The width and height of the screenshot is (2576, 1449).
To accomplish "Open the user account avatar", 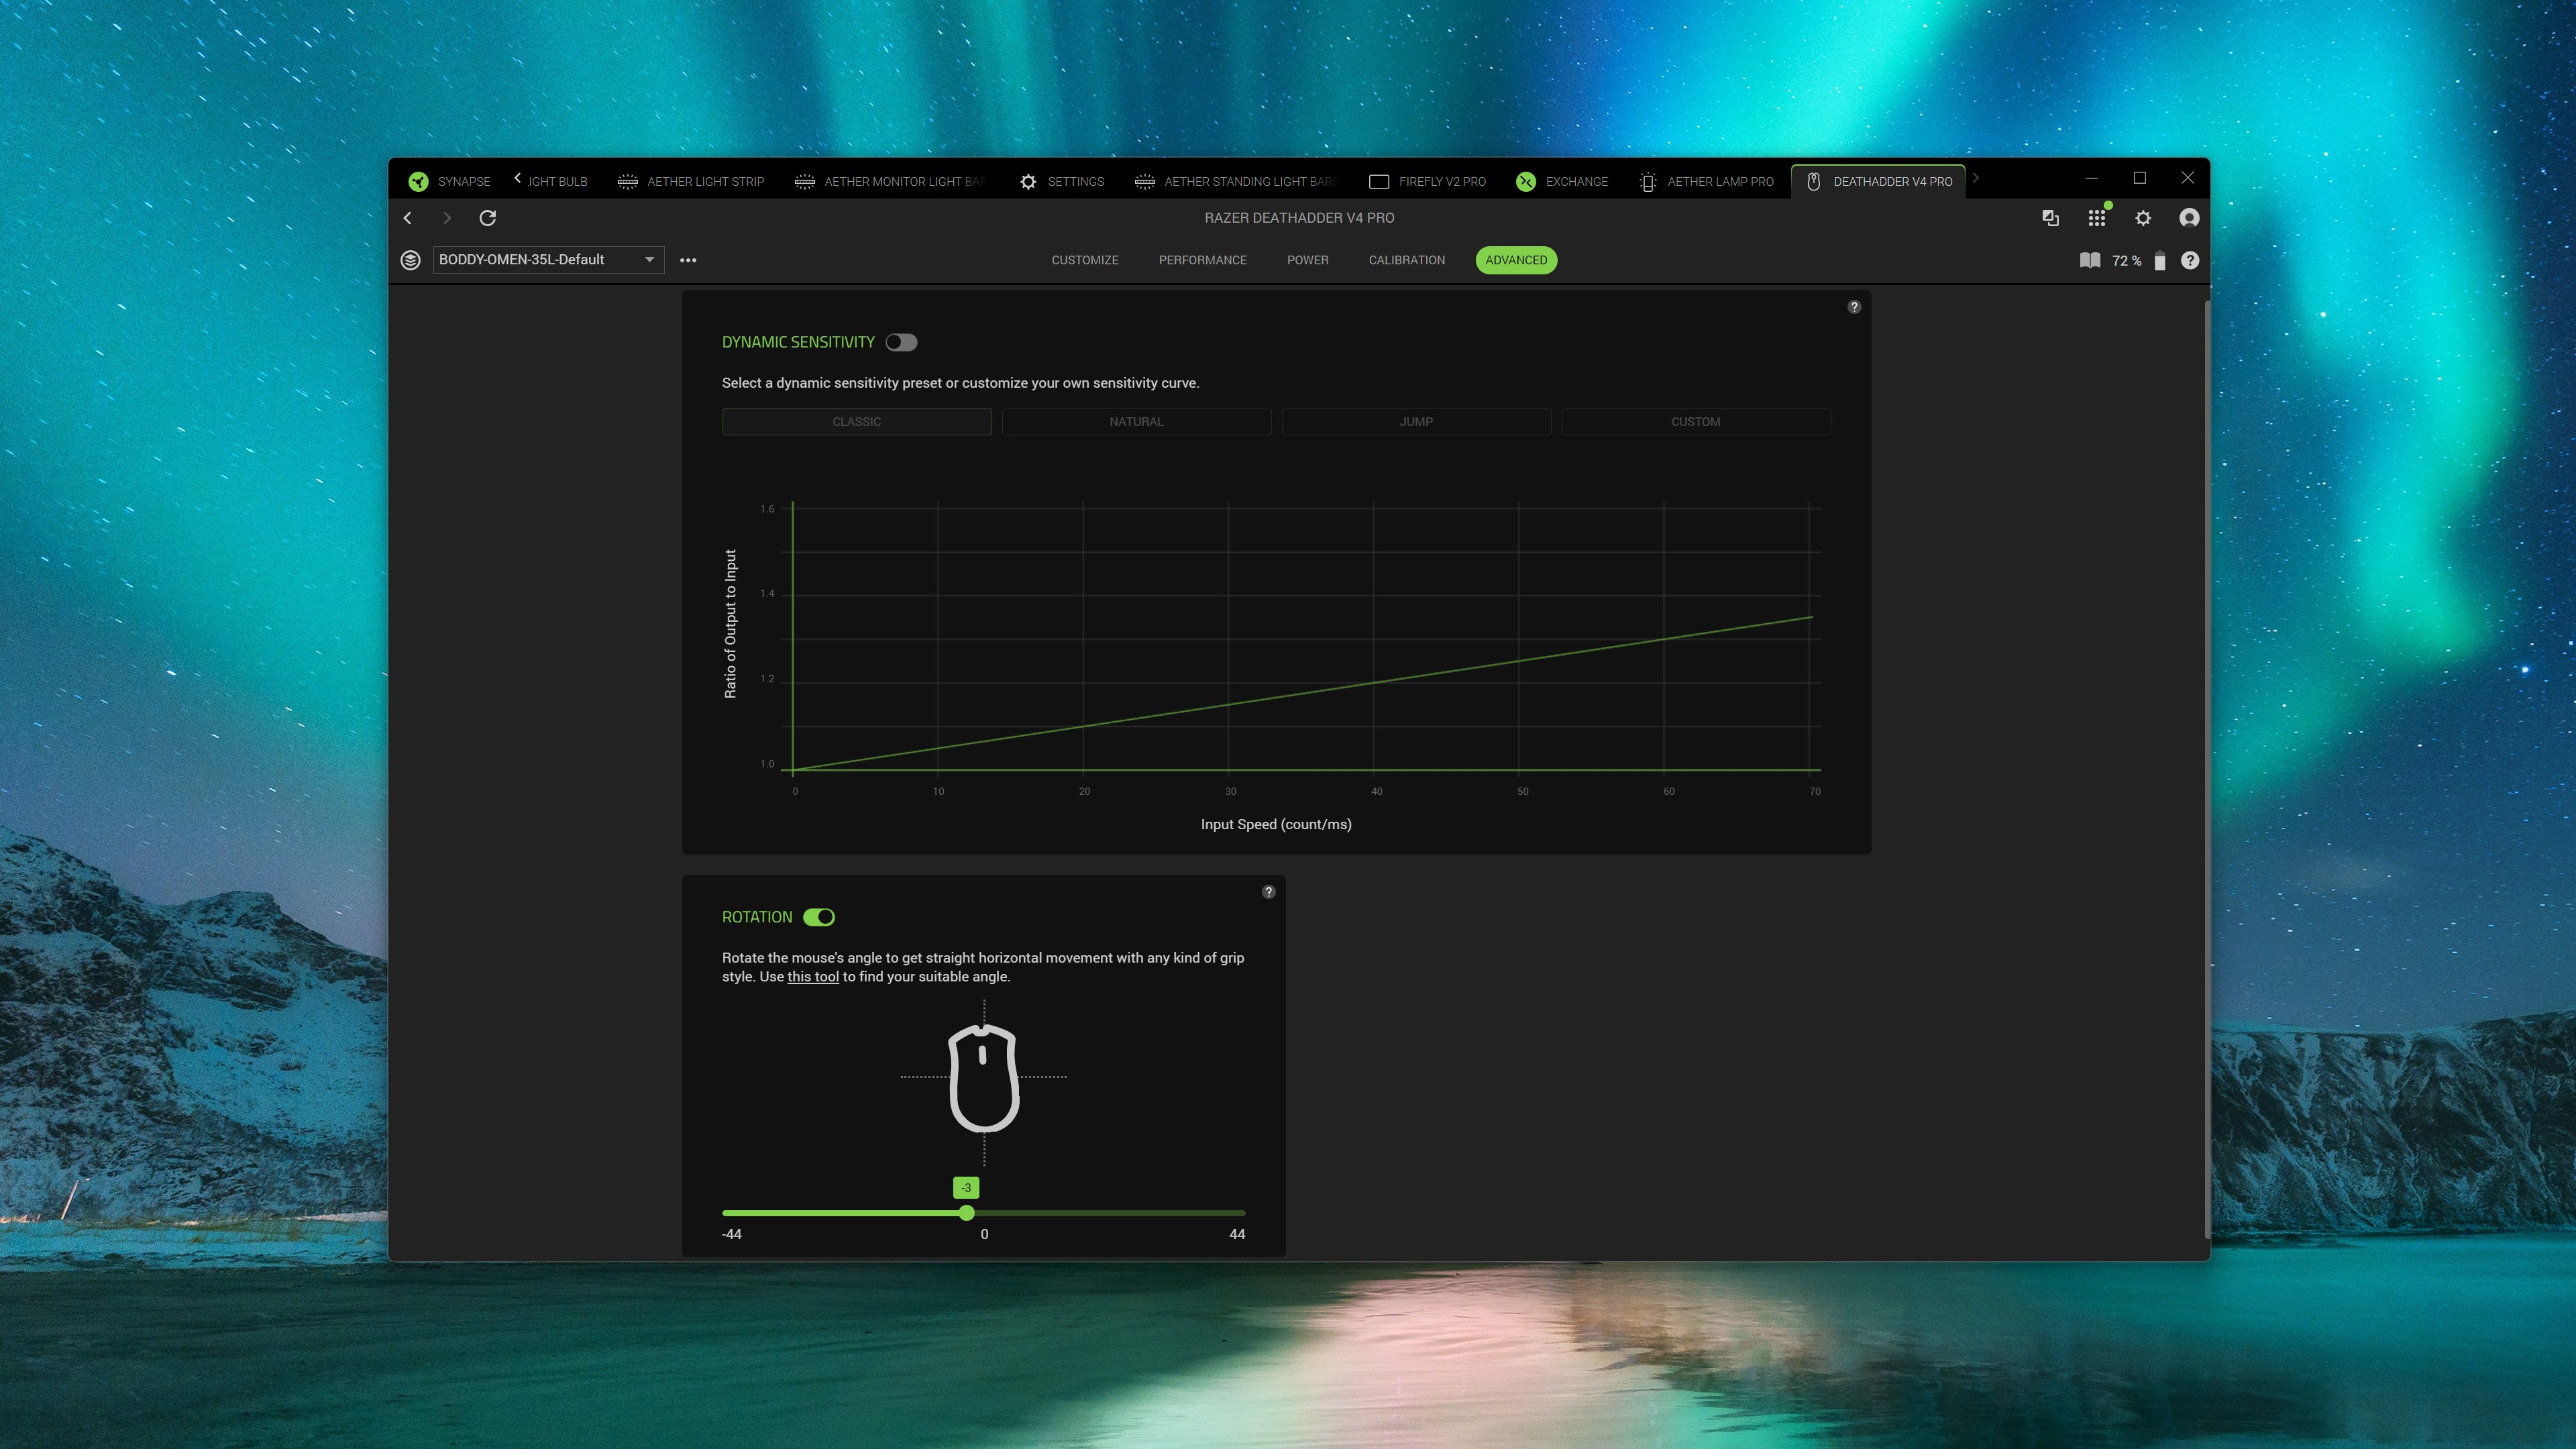I will click(2189, 218).
